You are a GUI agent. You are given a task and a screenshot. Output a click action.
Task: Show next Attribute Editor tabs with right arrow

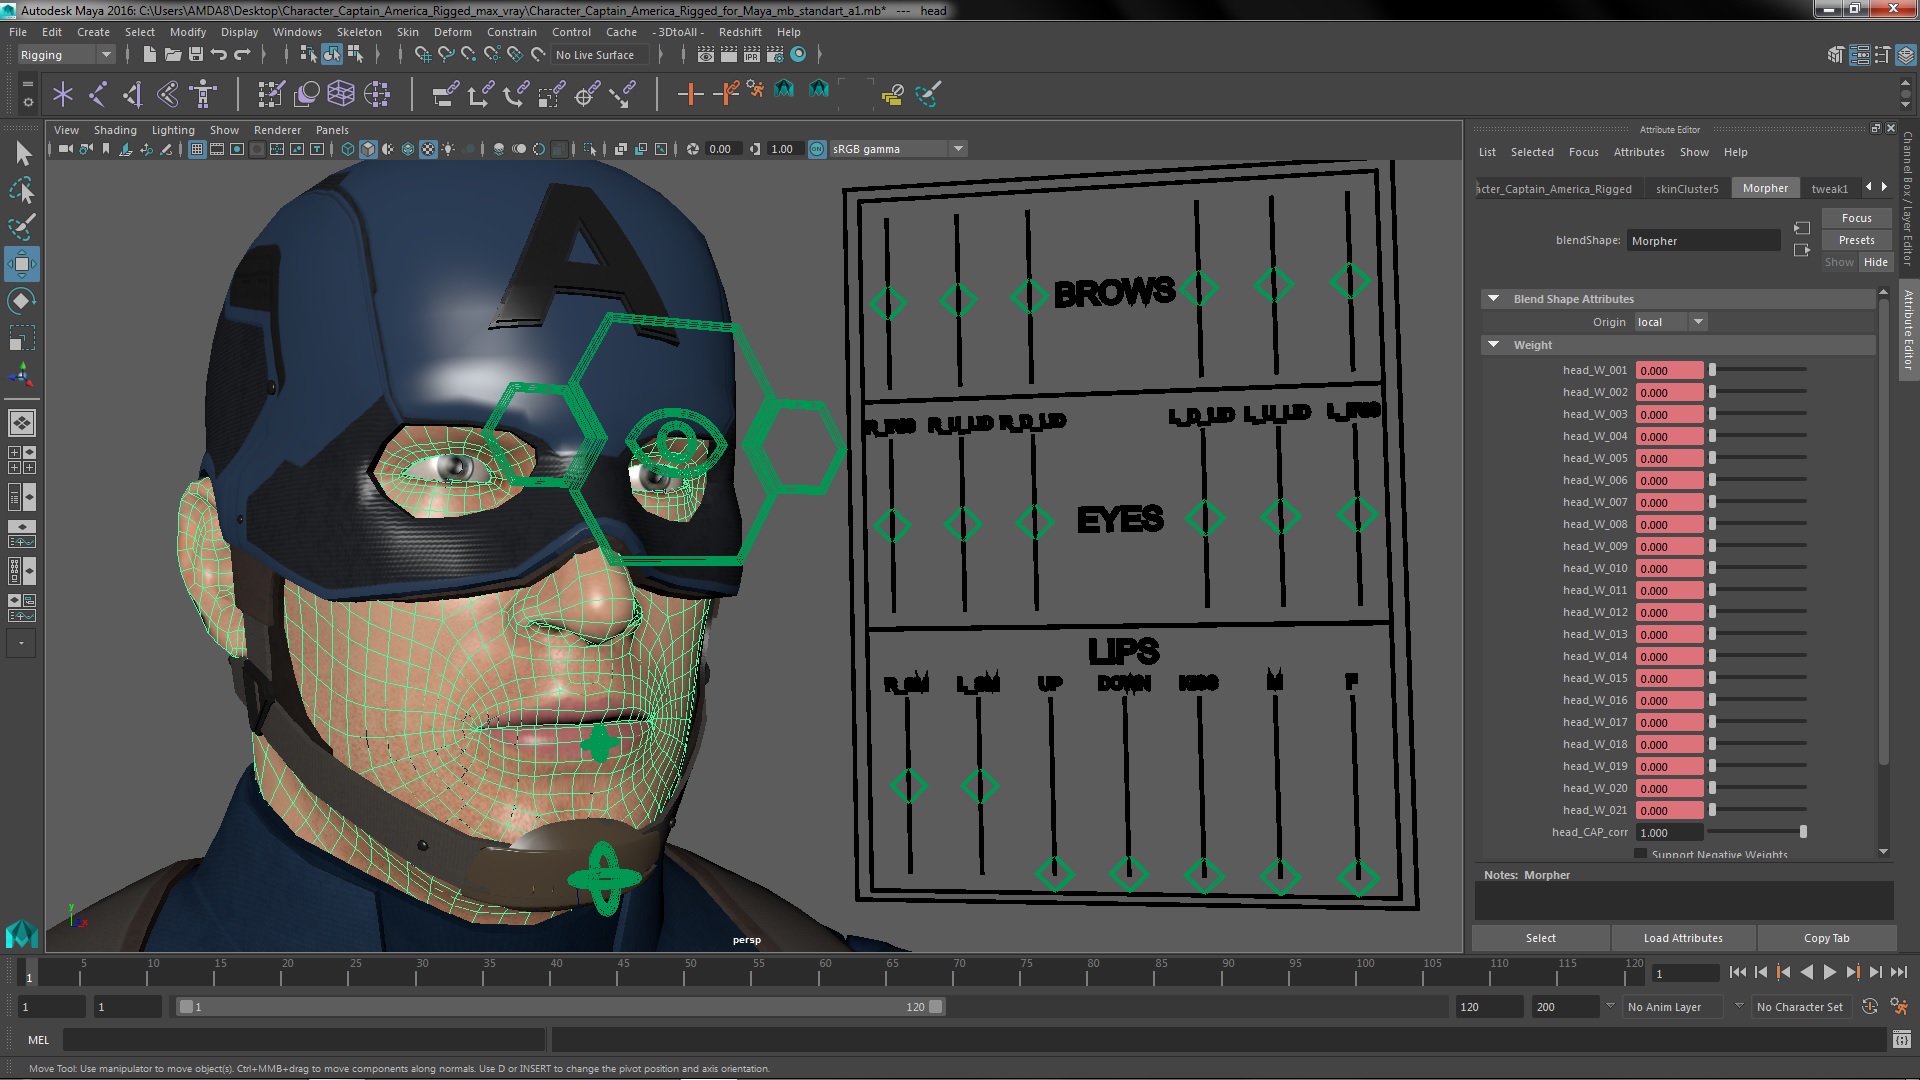click(x=1885, y=187)
